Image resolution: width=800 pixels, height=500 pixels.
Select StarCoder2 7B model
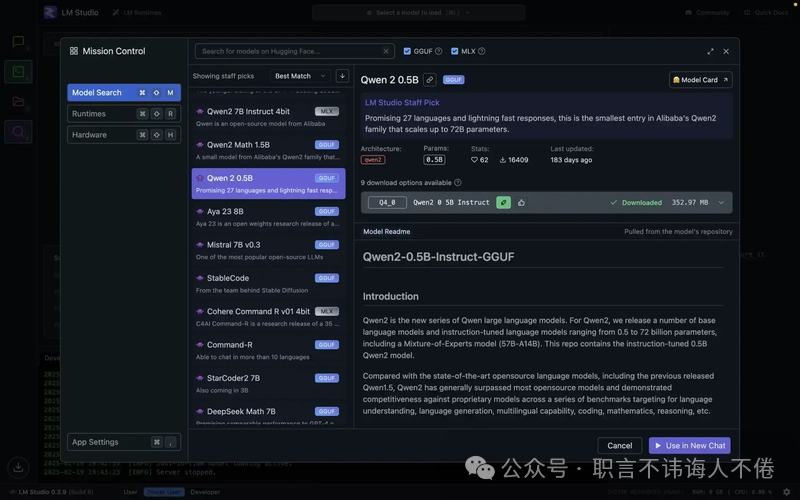pyautogui.click(x=268, y=383)
